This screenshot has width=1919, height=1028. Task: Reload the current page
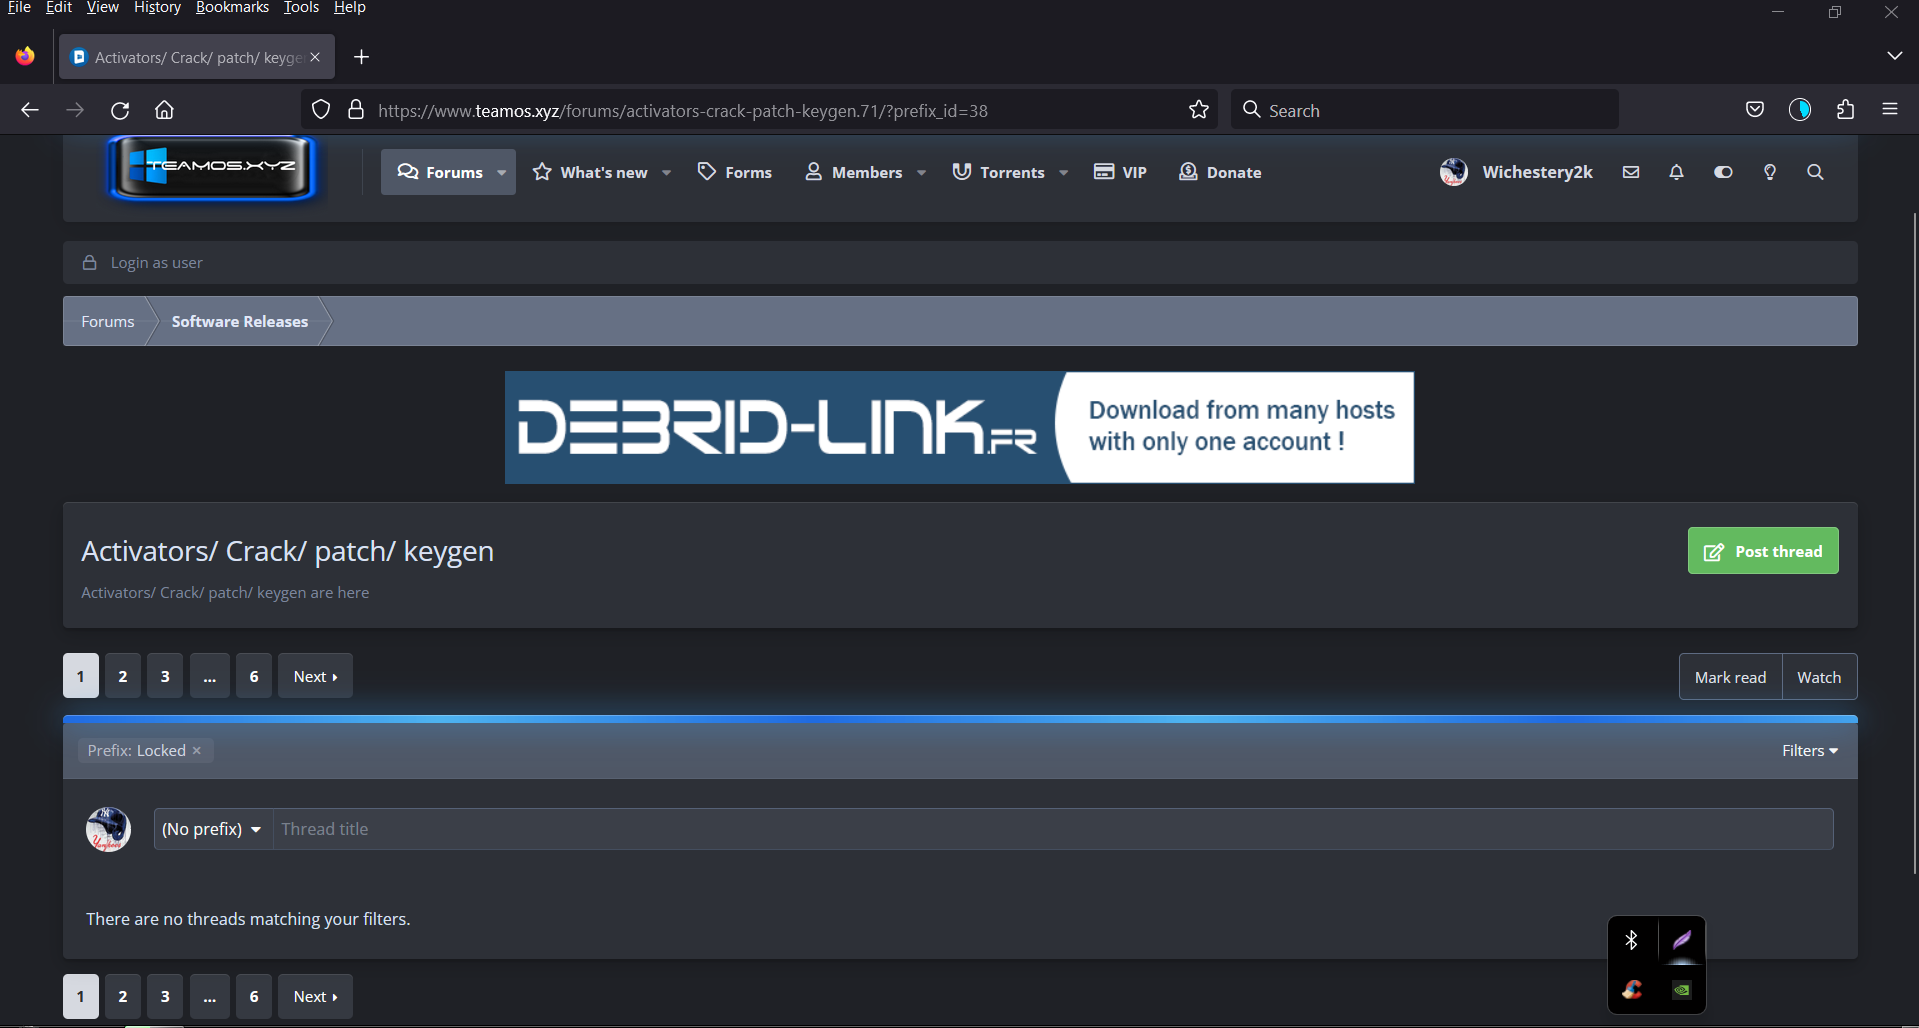(120, 110)
